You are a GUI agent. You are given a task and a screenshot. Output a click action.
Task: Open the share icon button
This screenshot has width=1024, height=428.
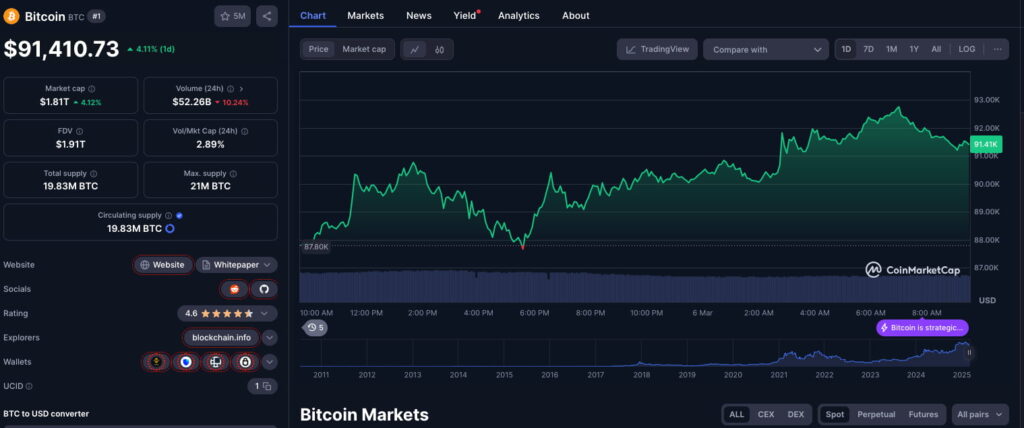[267, 16]
